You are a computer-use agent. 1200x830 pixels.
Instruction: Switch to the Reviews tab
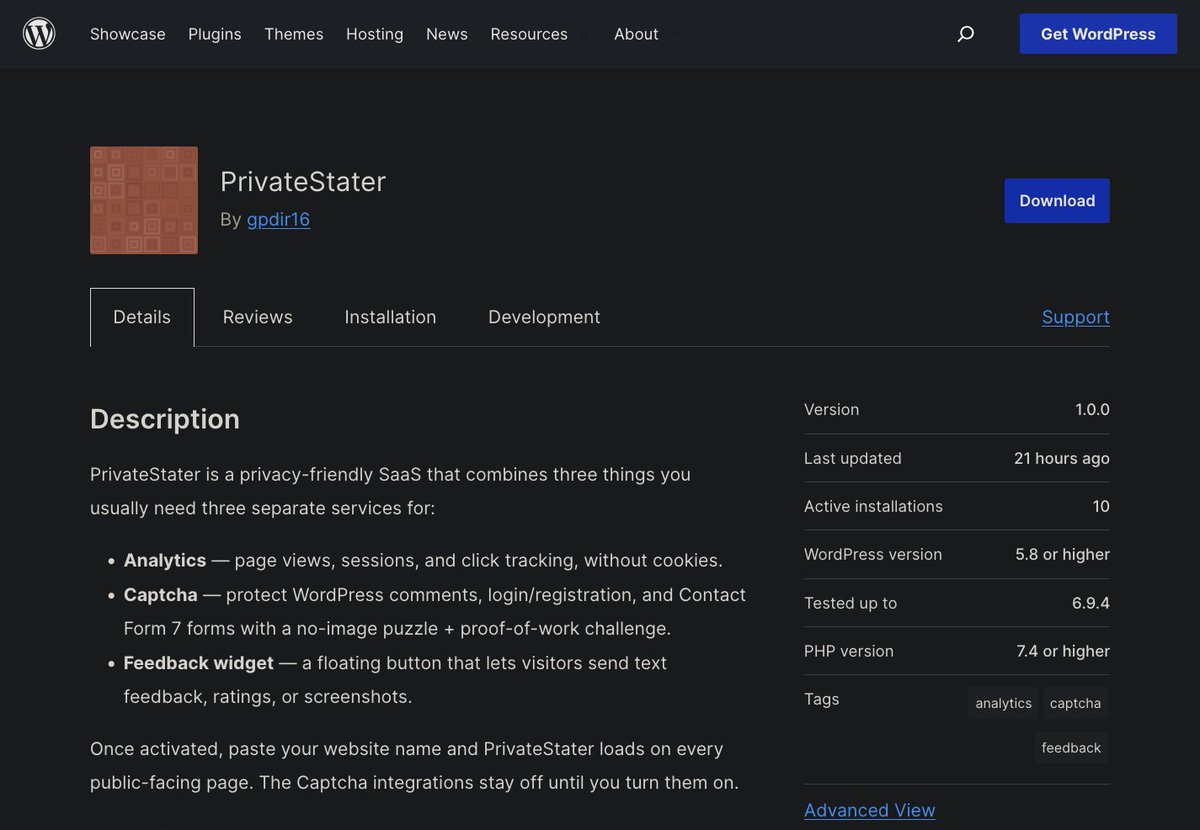coord(258,317)
